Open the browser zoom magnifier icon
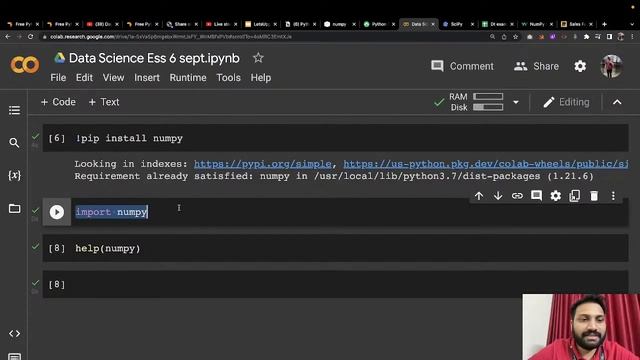640x360 pixels. 493,37
